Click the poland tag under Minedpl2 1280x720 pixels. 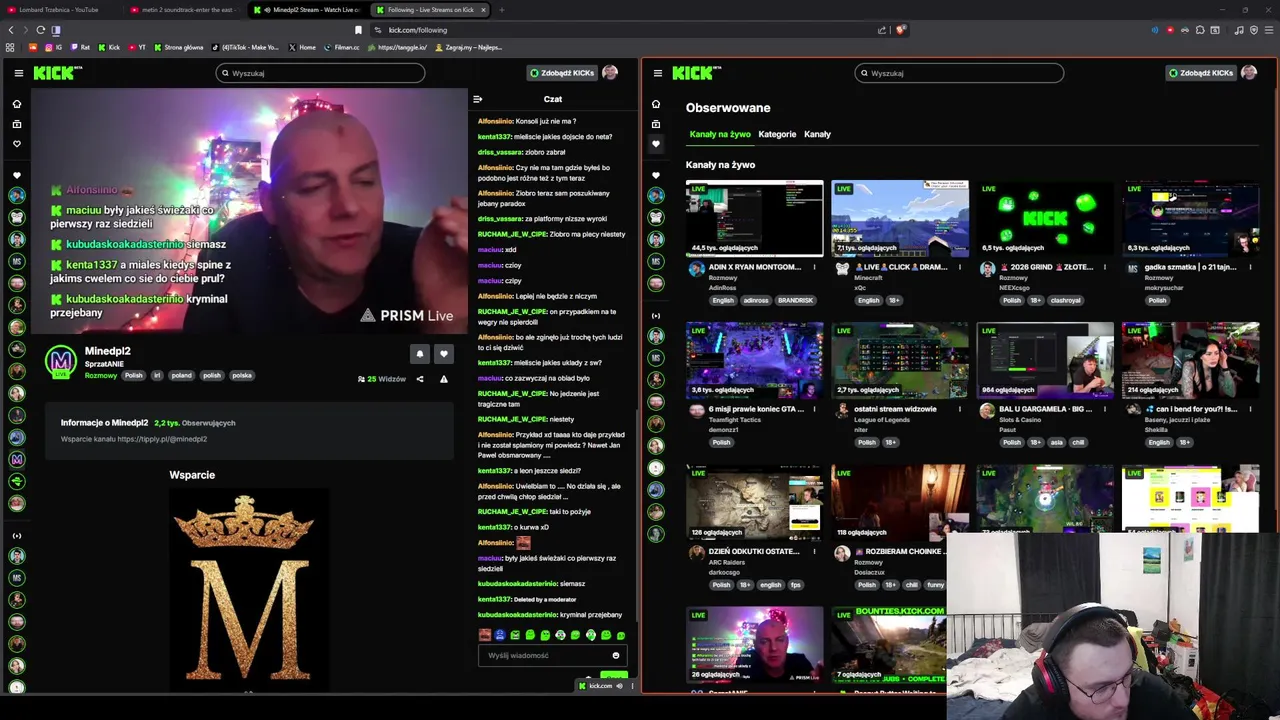pyautogui.click(x=181, y=375)
